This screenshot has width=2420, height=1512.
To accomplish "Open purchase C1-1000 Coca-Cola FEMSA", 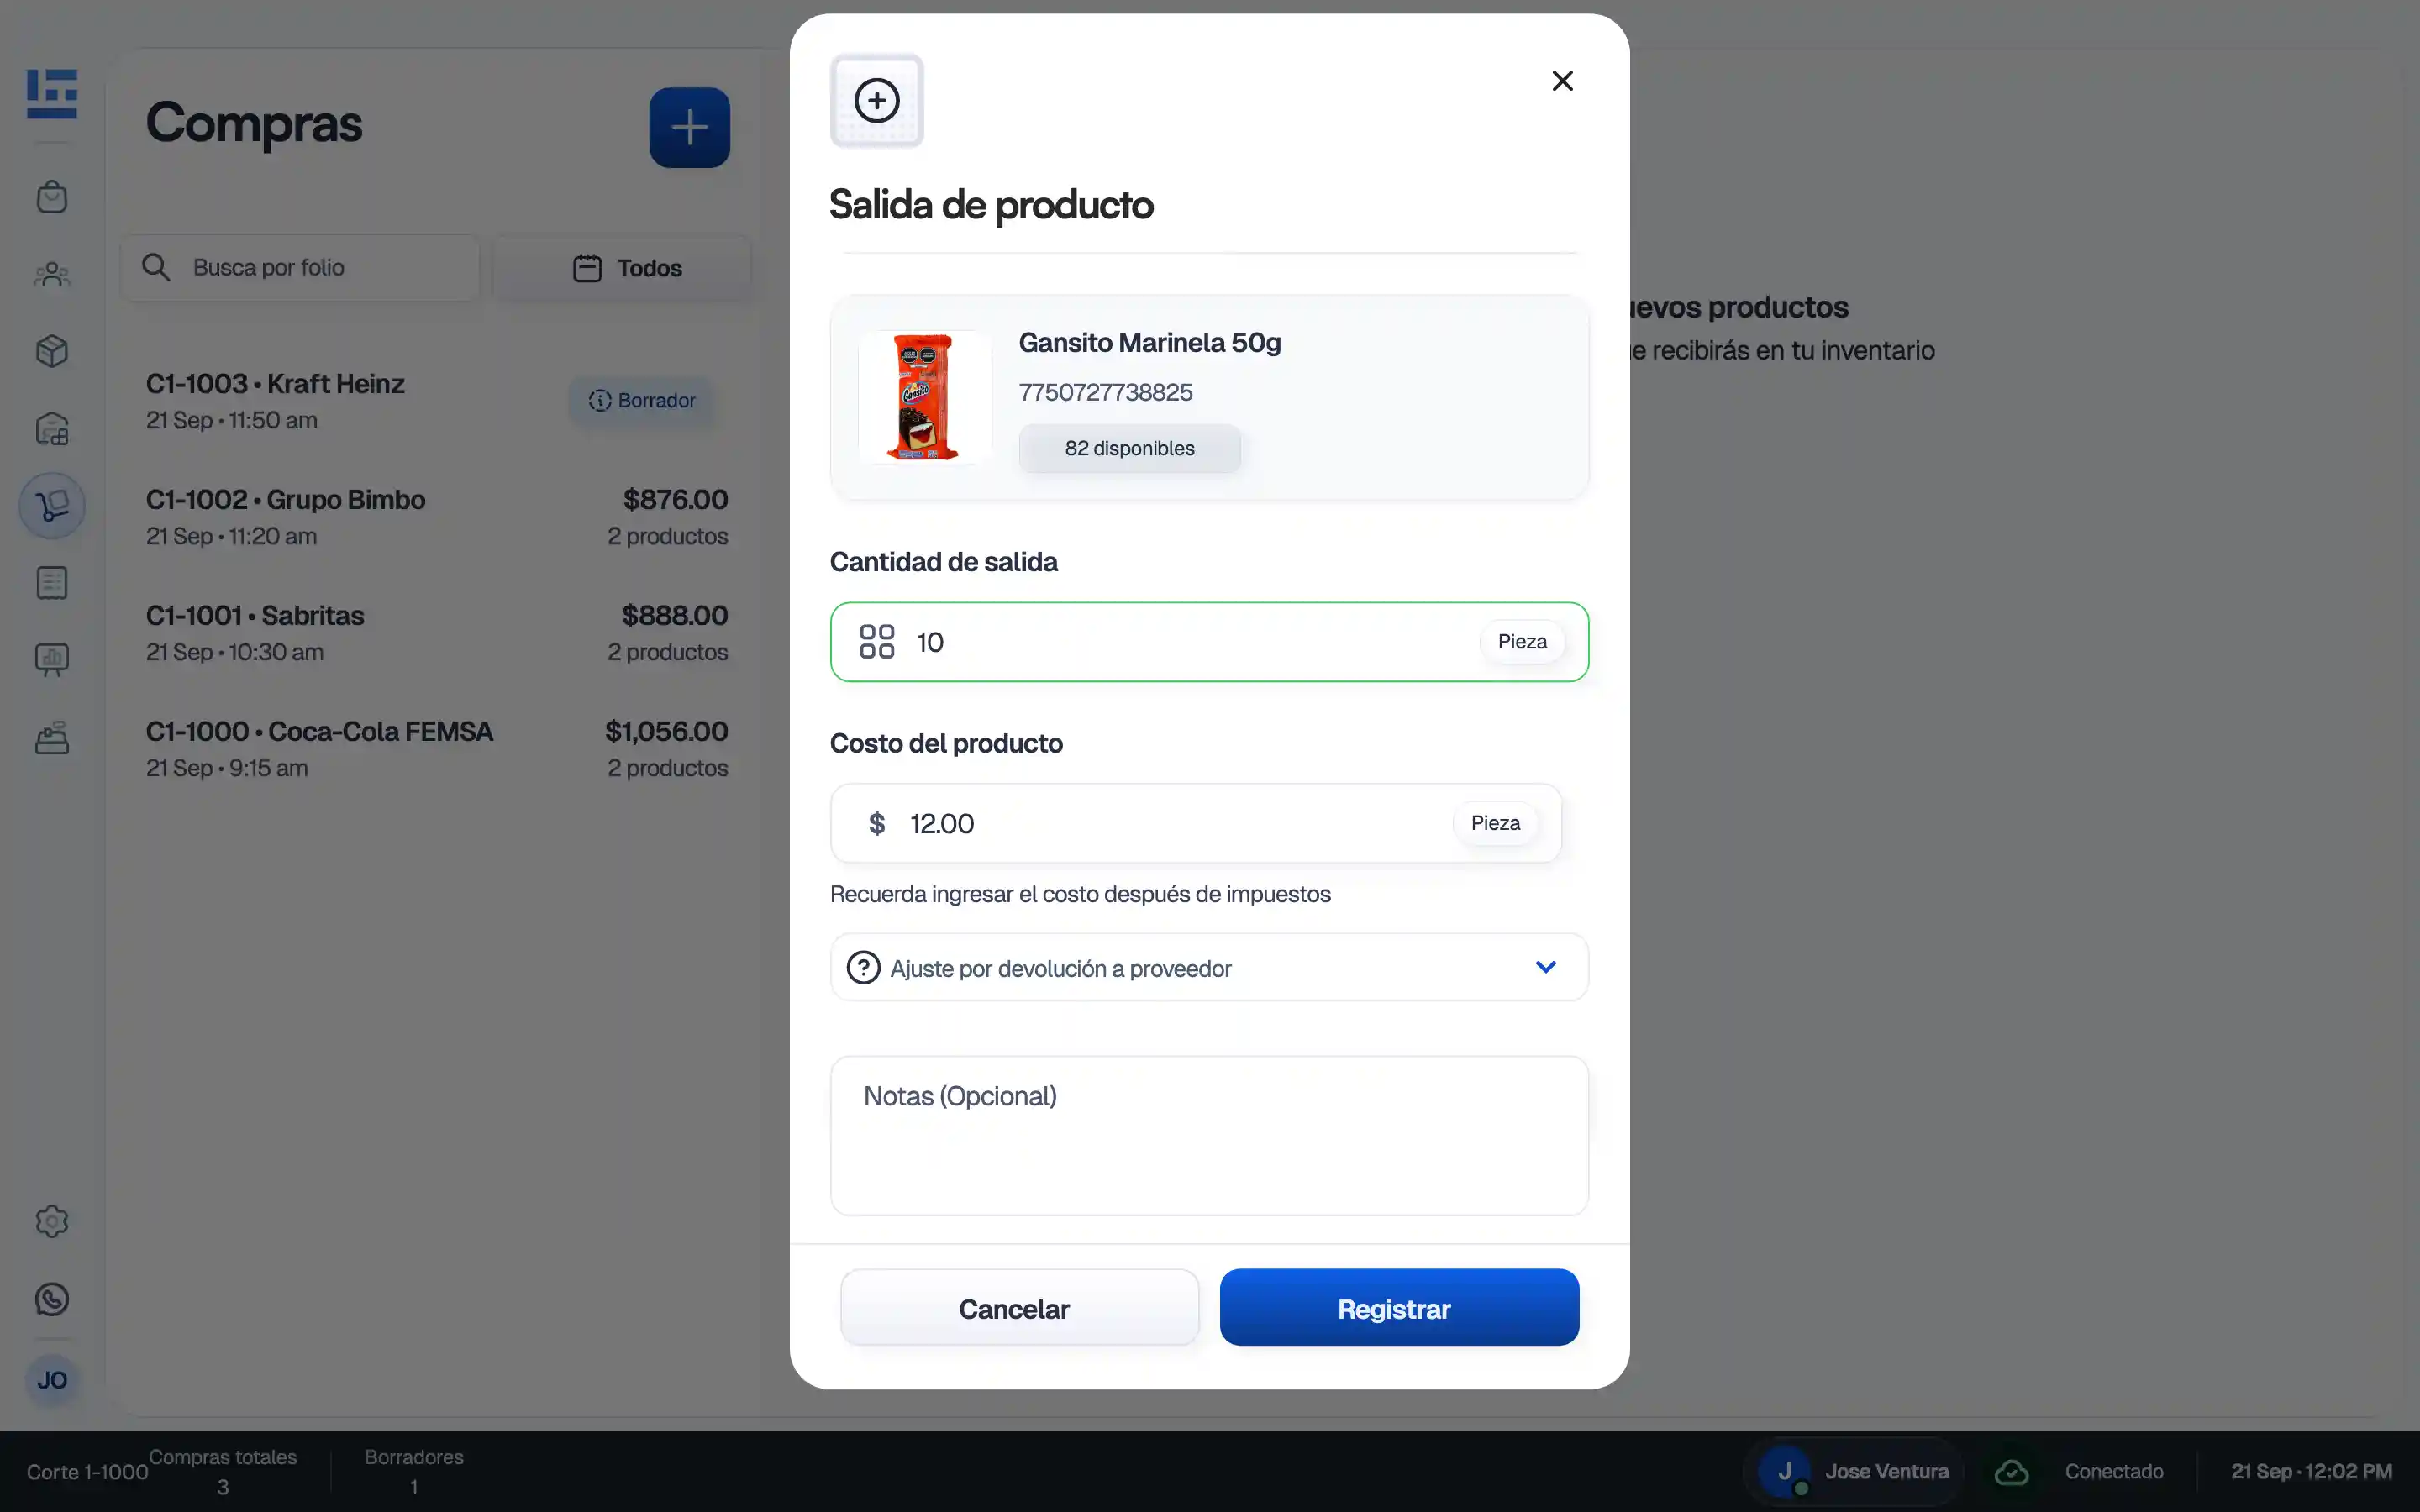I will (x=437, y=749).
